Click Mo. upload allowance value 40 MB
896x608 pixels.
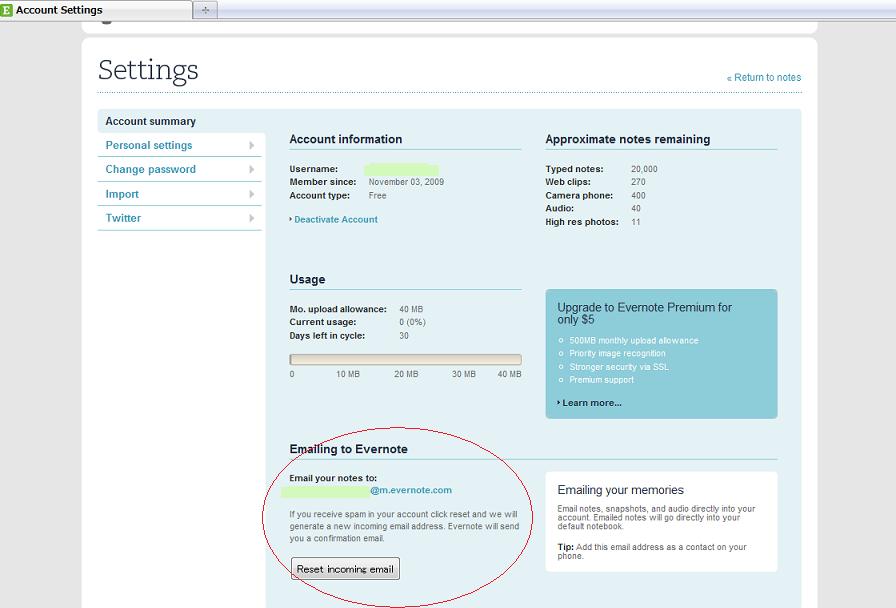(x=411, y=309)
